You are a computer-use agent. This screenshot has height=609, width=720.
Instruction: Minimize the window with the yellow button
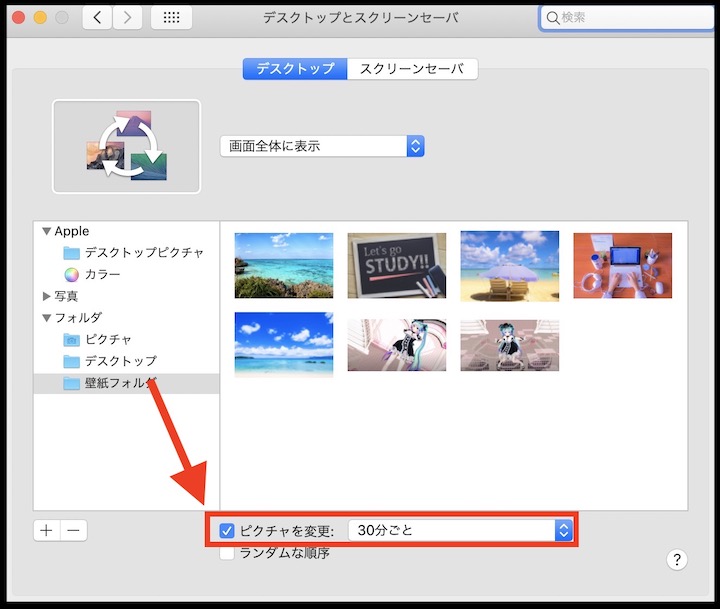coord(40,18)
